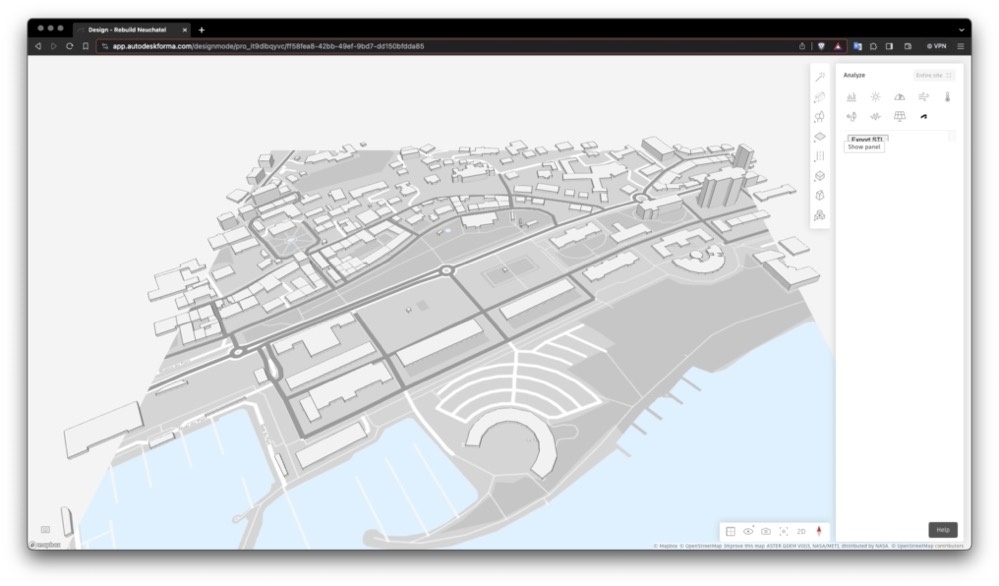999x586 pixels.
Task: Expand the browser tab list chevron
Action: coord(961,29)
